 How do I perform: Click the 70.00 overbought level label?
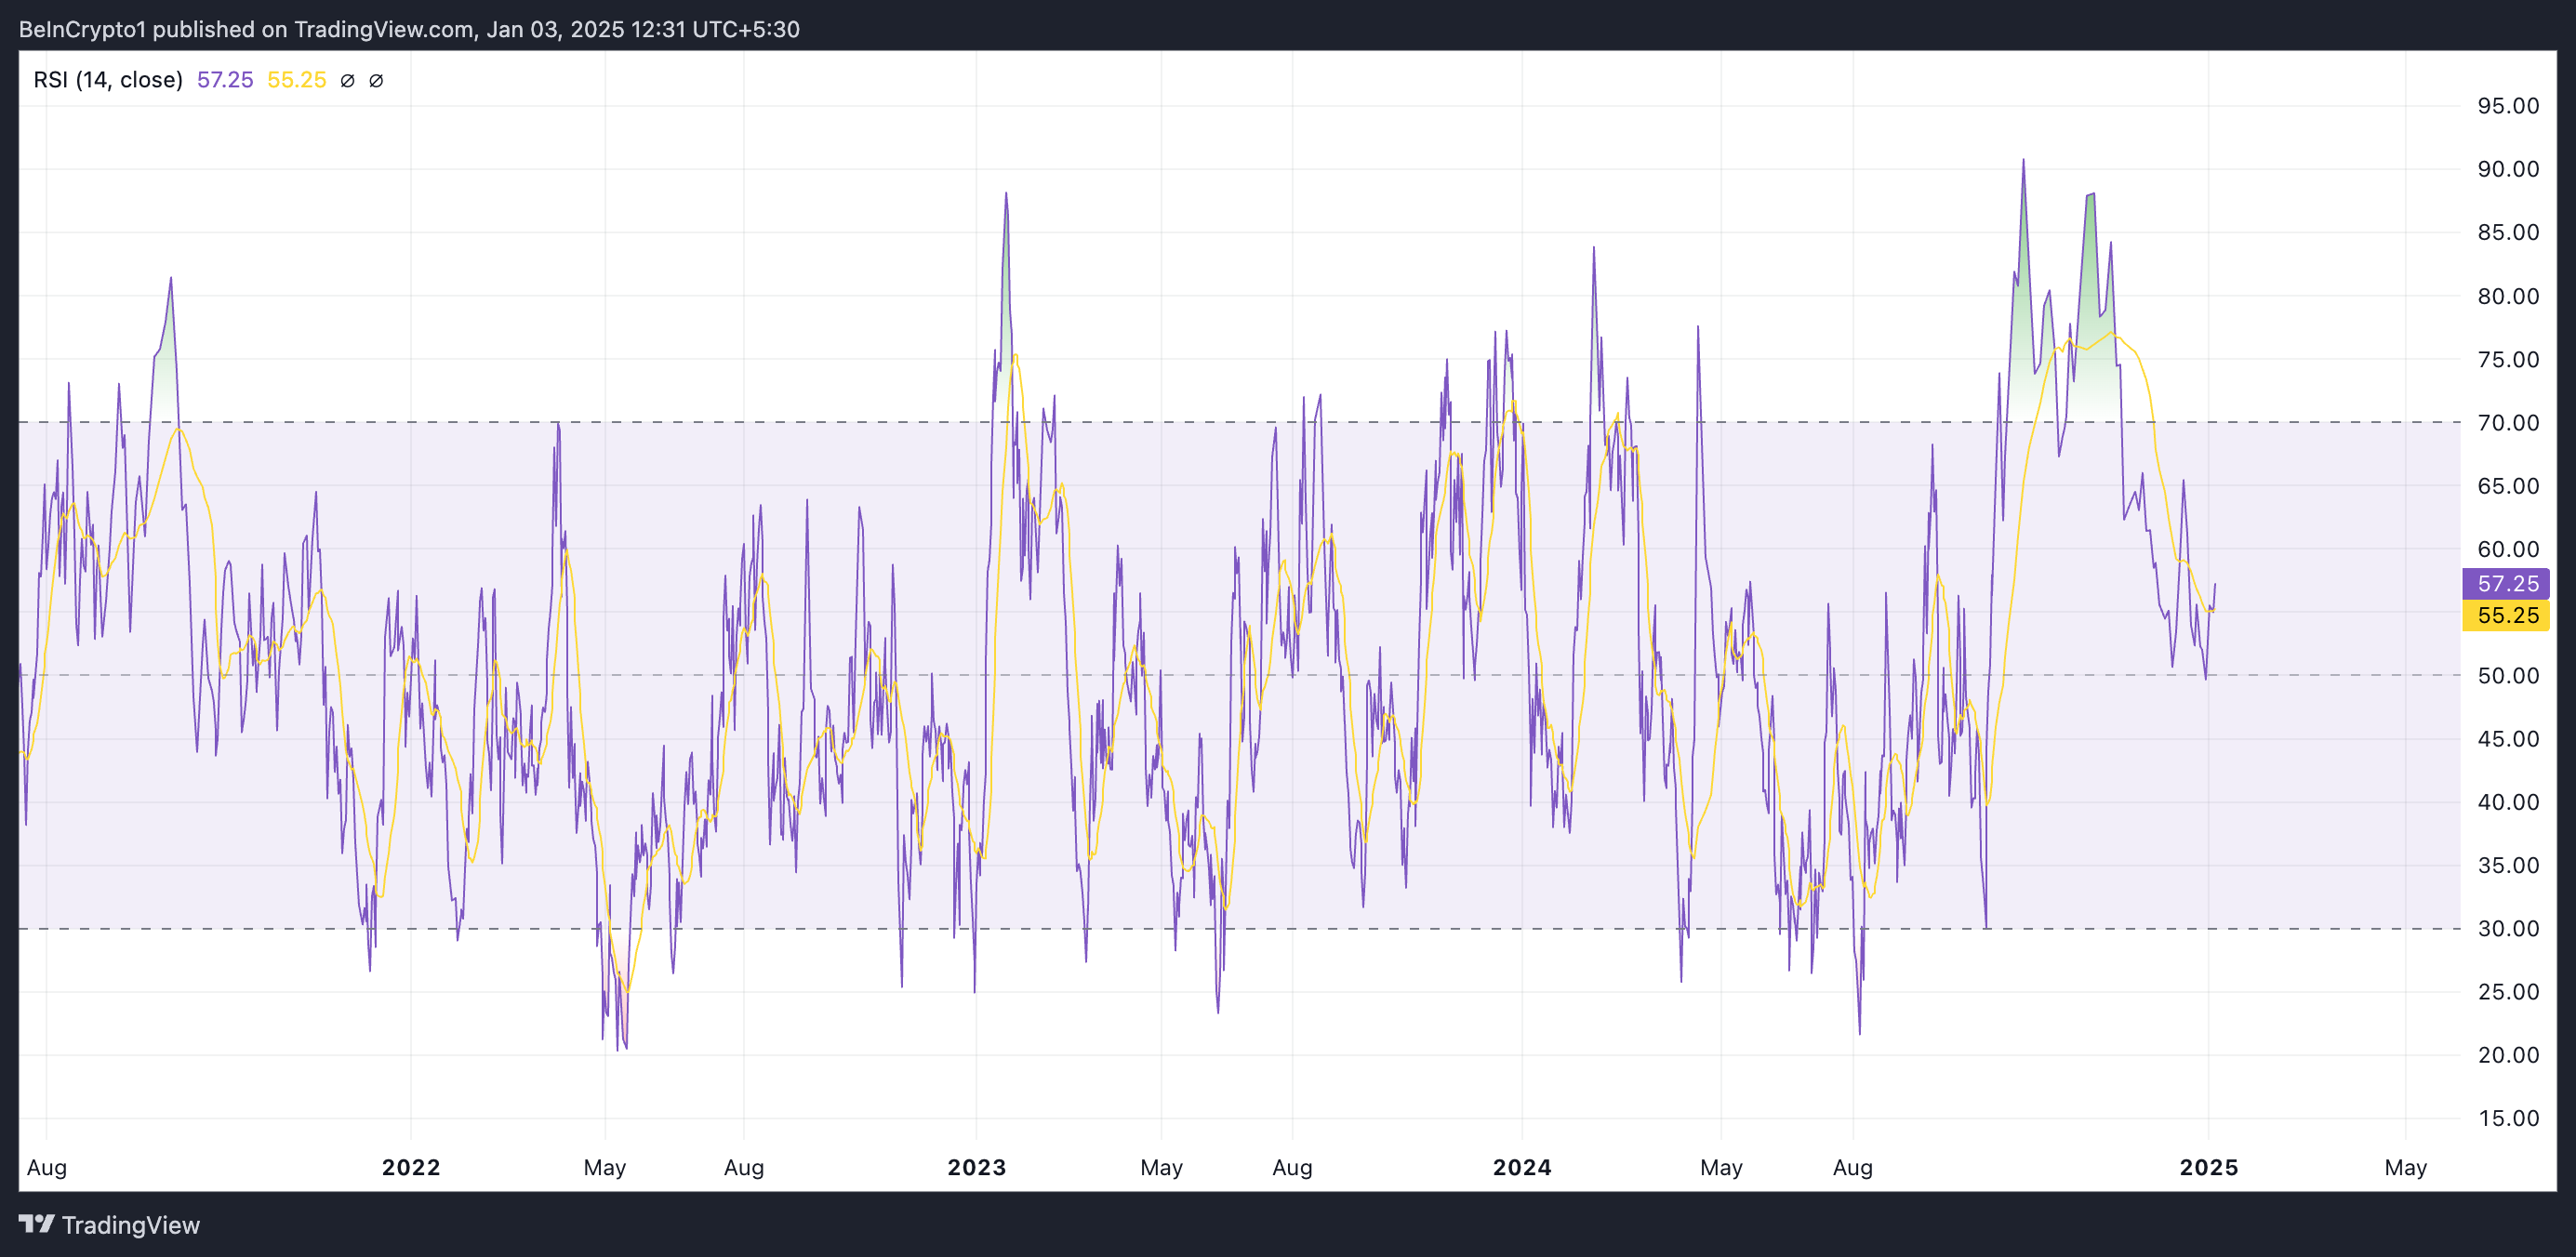click(2507, 423)
